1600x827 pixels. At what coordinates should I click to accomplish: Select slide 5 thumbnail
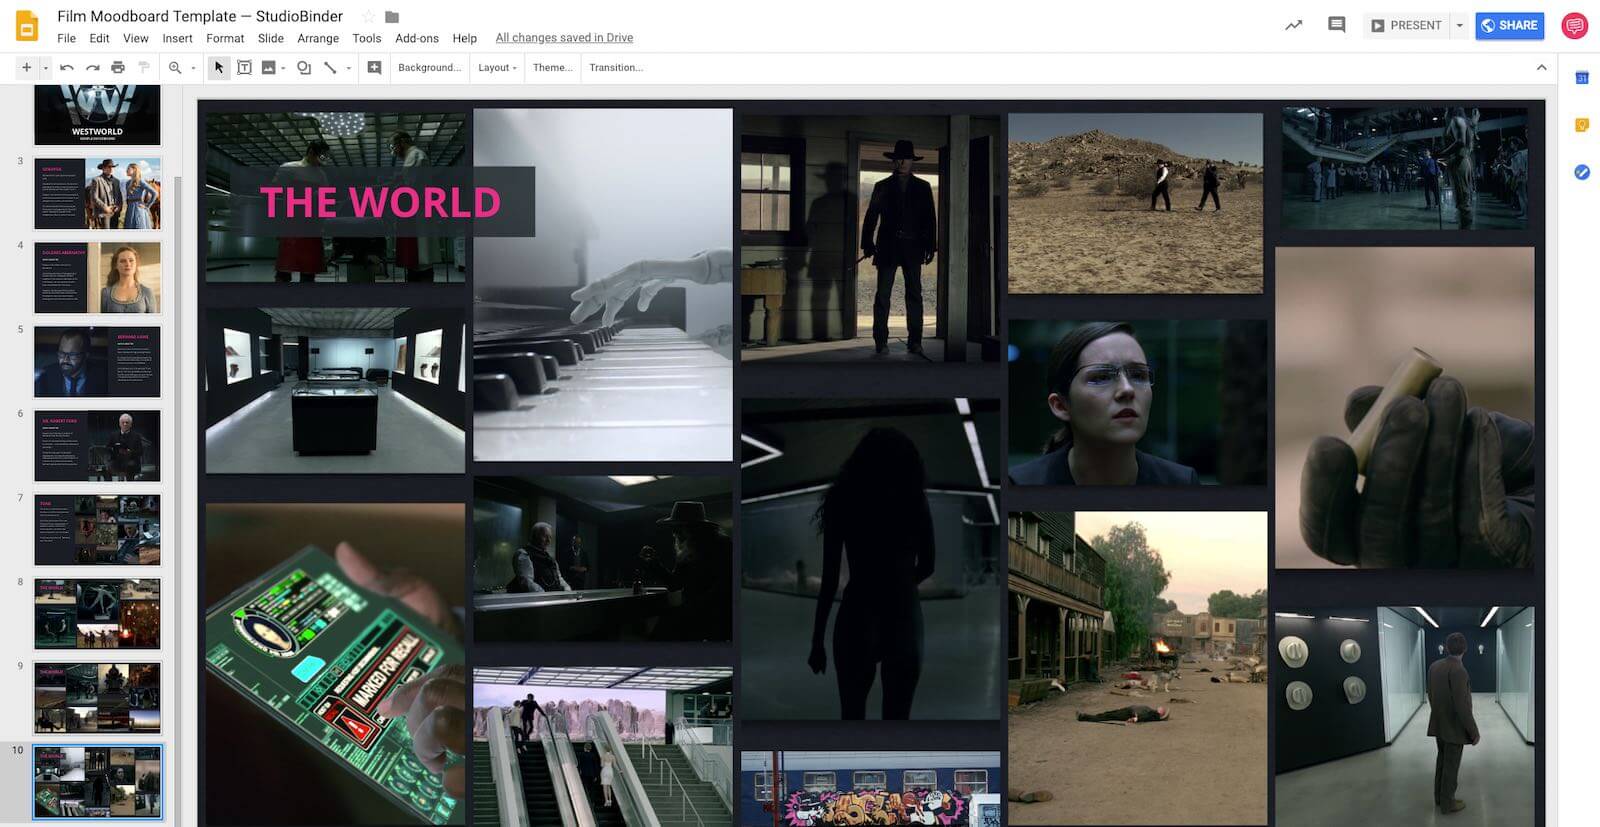[97, 361]
